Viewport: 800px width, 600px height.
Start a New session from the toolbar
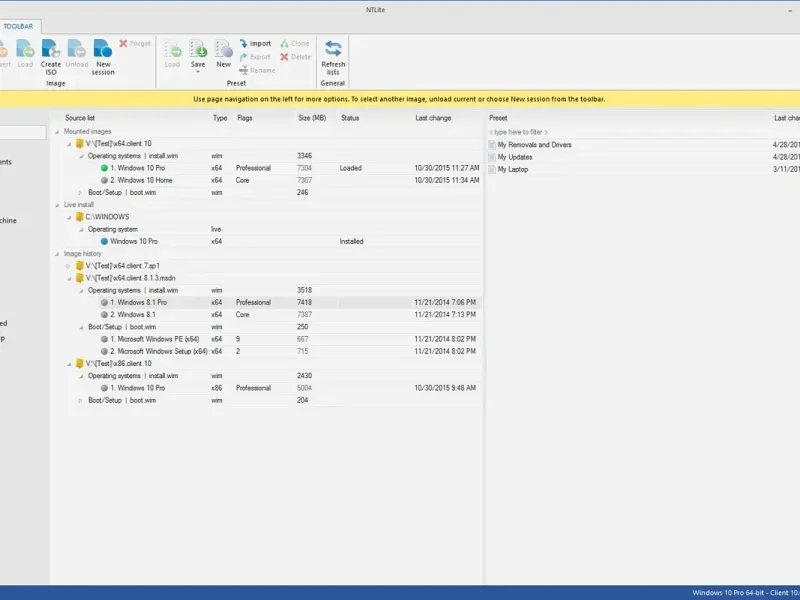pyautogui.click(x=103, y=50)
